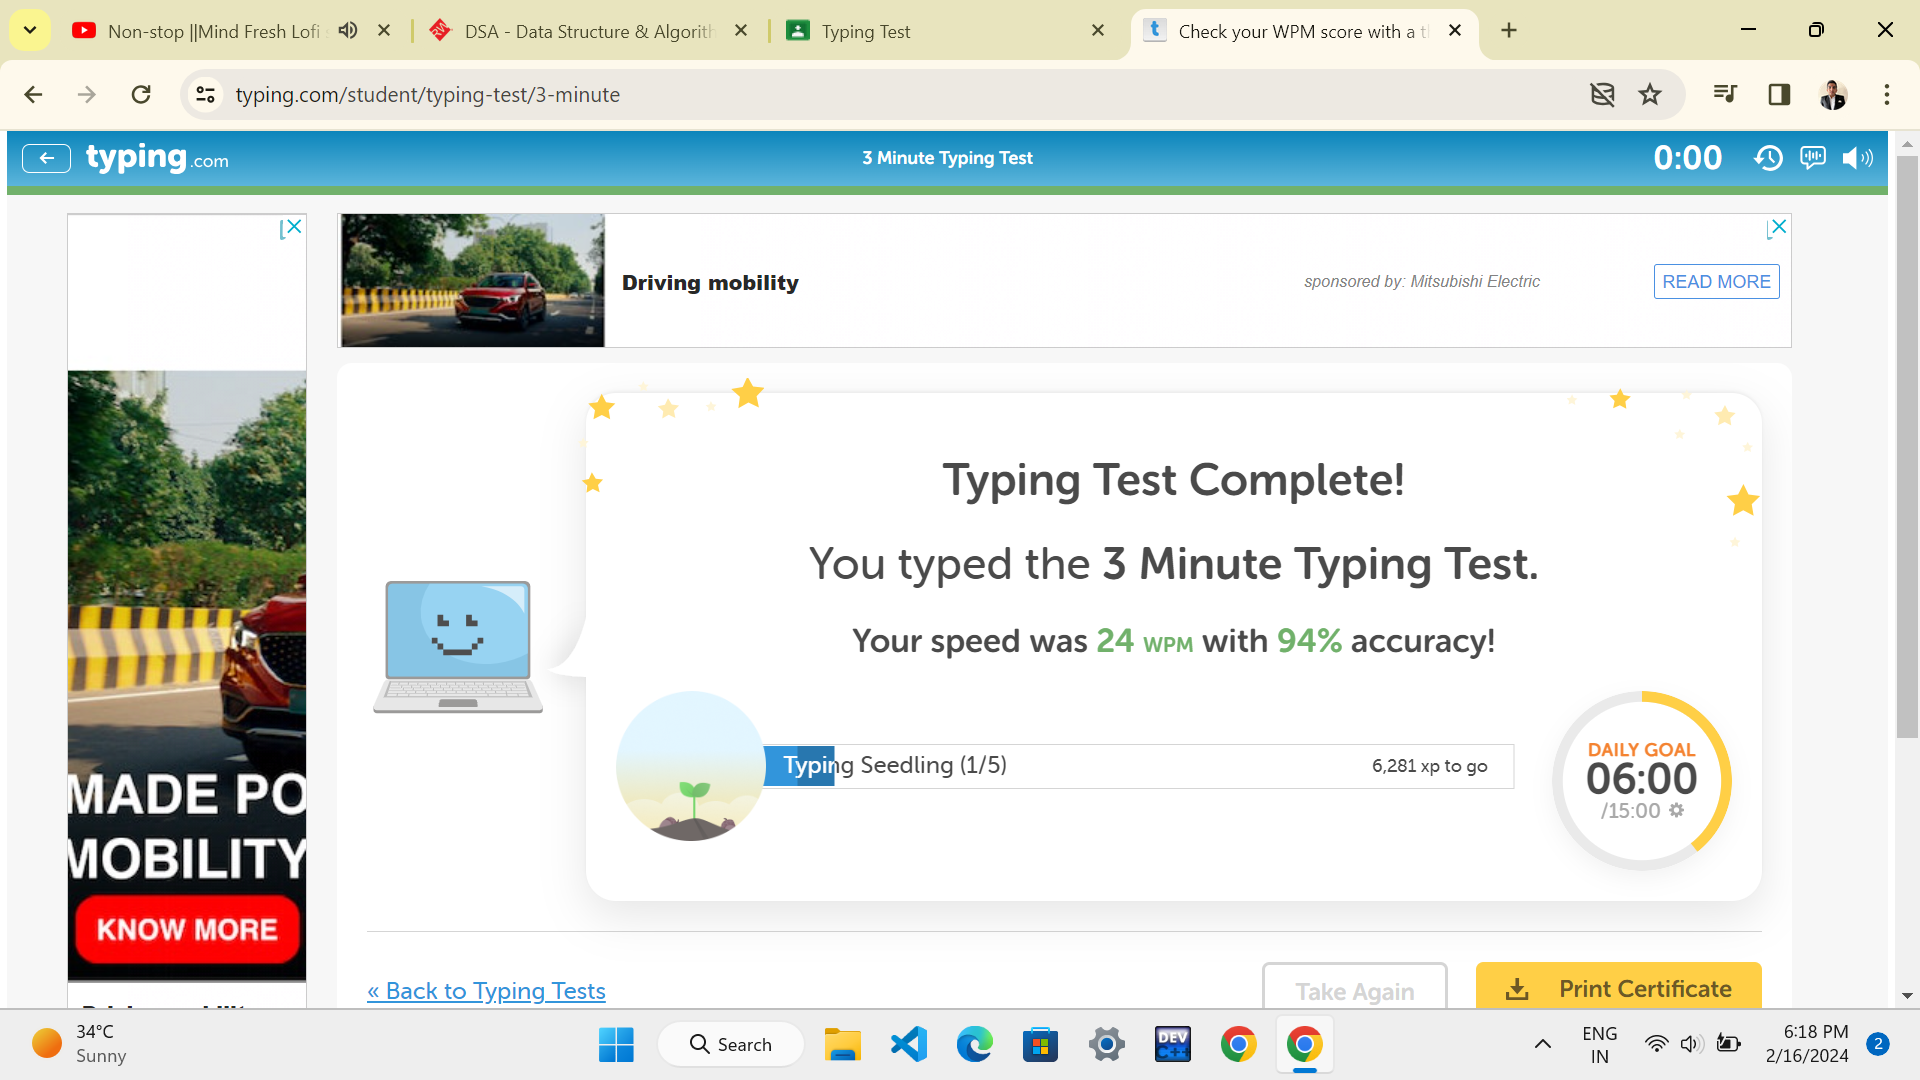This screenshot has width=1920, height=1080.
Task: Open the tab search dropdown arrow
Action: coord(30,31)
